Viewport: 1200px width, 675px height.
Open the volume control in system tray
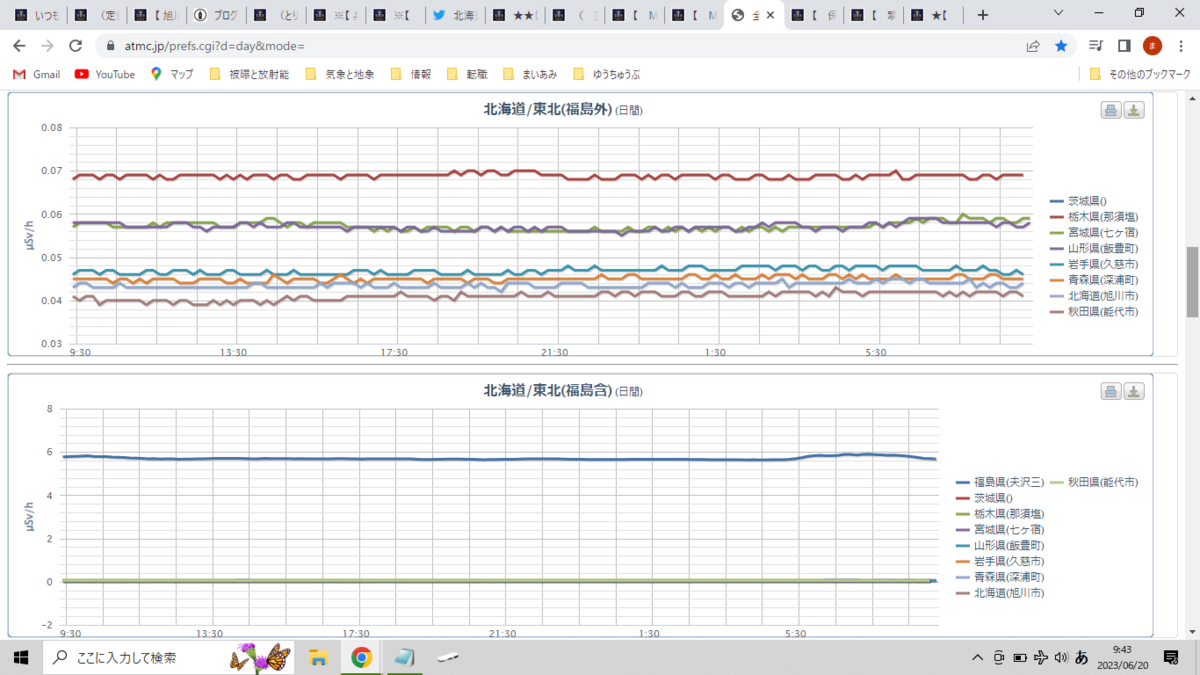point(1060,658)
